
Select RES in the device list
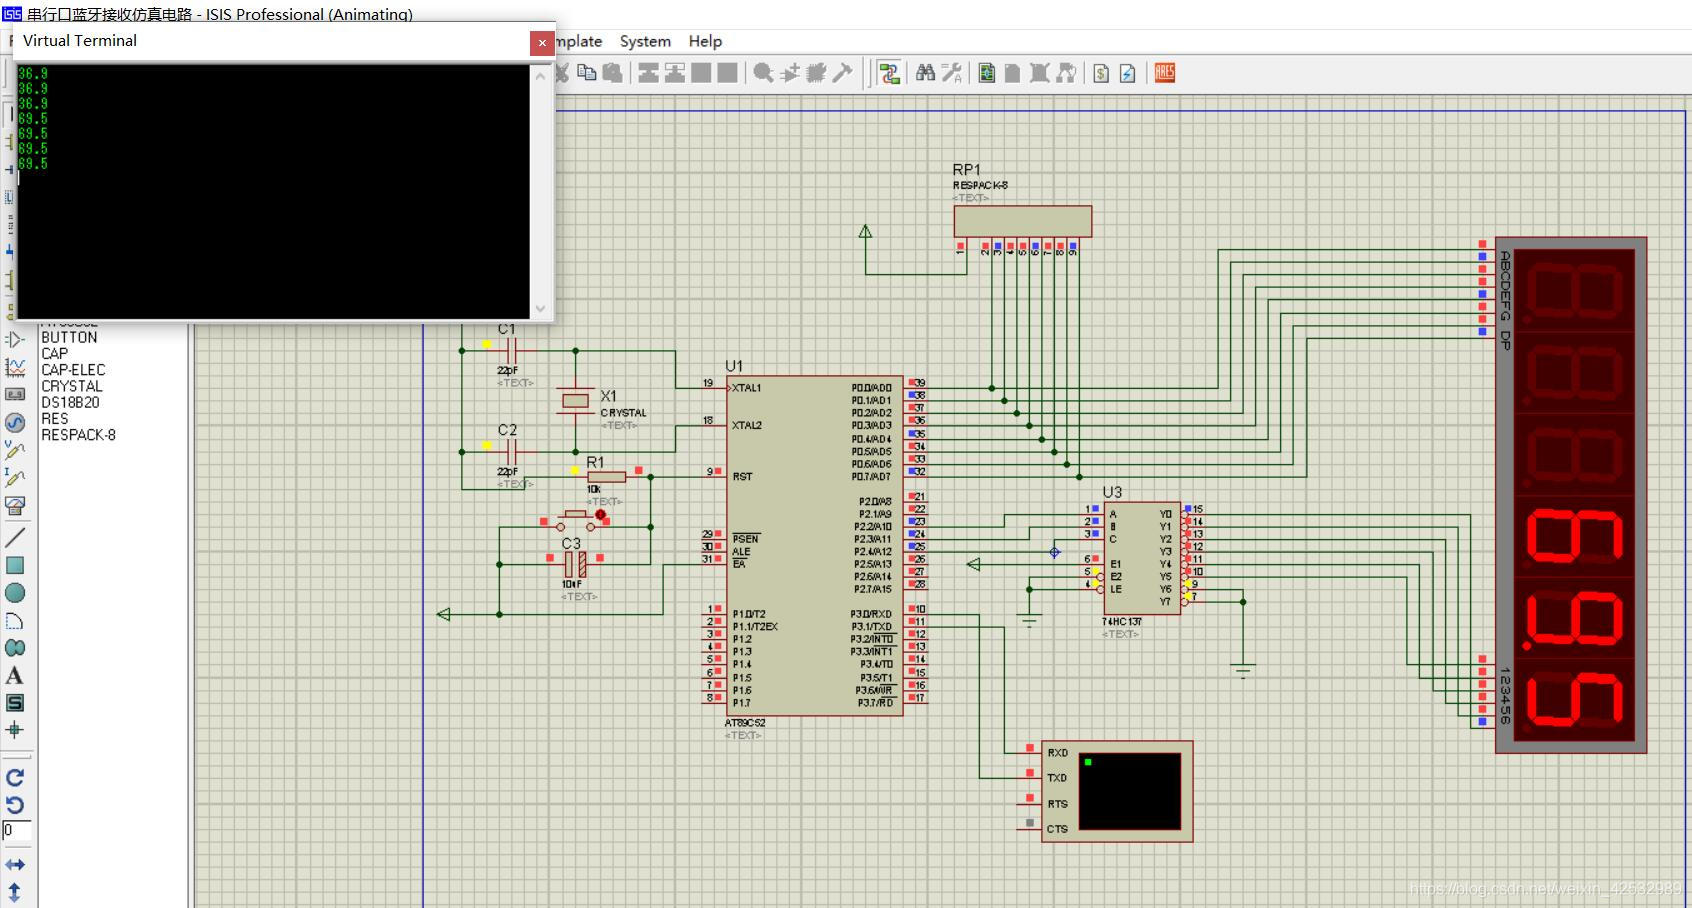tap(55, 419)
